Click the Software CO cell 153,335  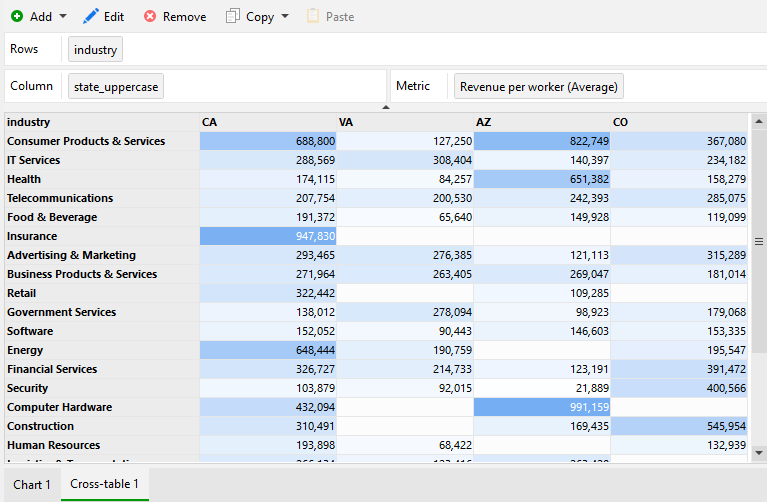(x=679, y=331)
